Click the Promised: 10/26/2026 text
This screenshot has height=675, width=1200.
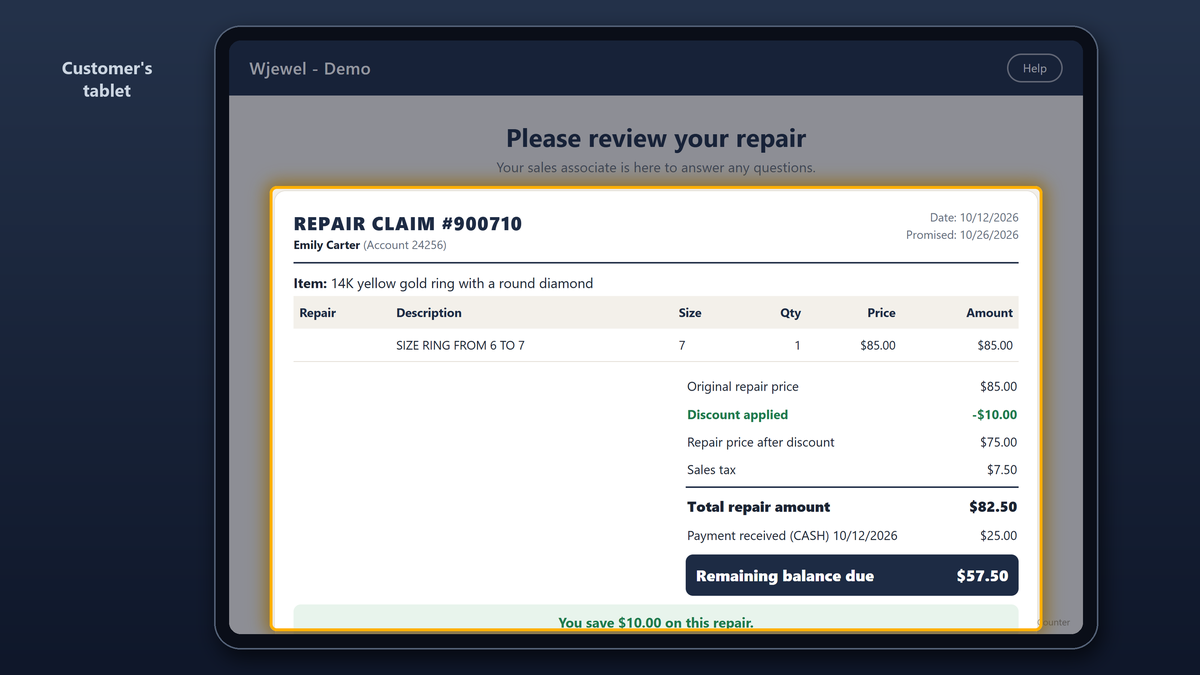click(x=962, y=235)
